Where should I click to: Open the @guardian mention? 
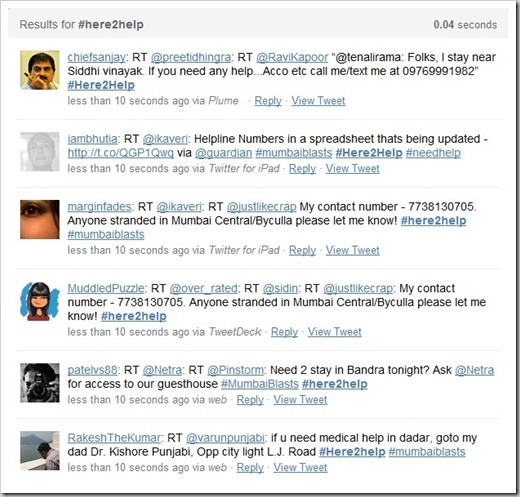pyautogui.click(x=224, y=153)
